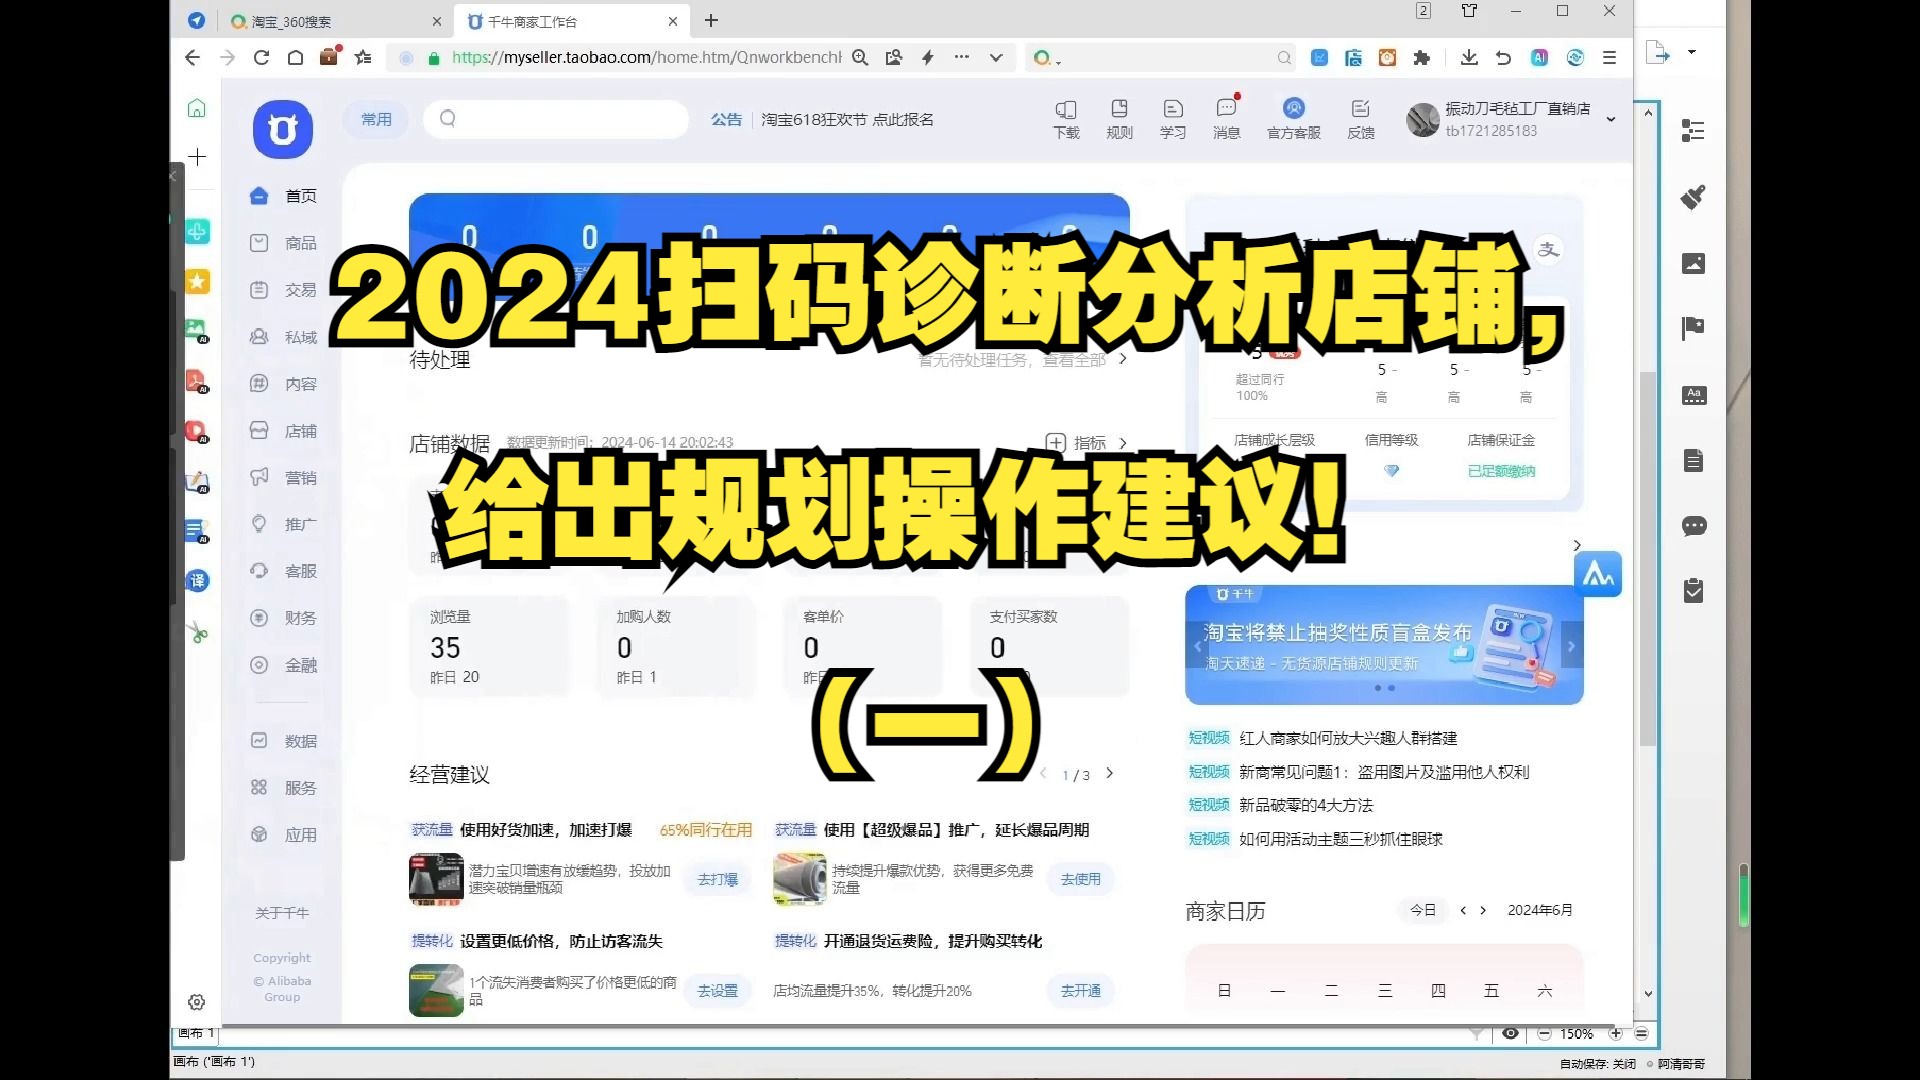This screenshot has width=1920, height=1080.
Task: Open 下载 download icon in top bar
Action: (x=1066, y=119)
